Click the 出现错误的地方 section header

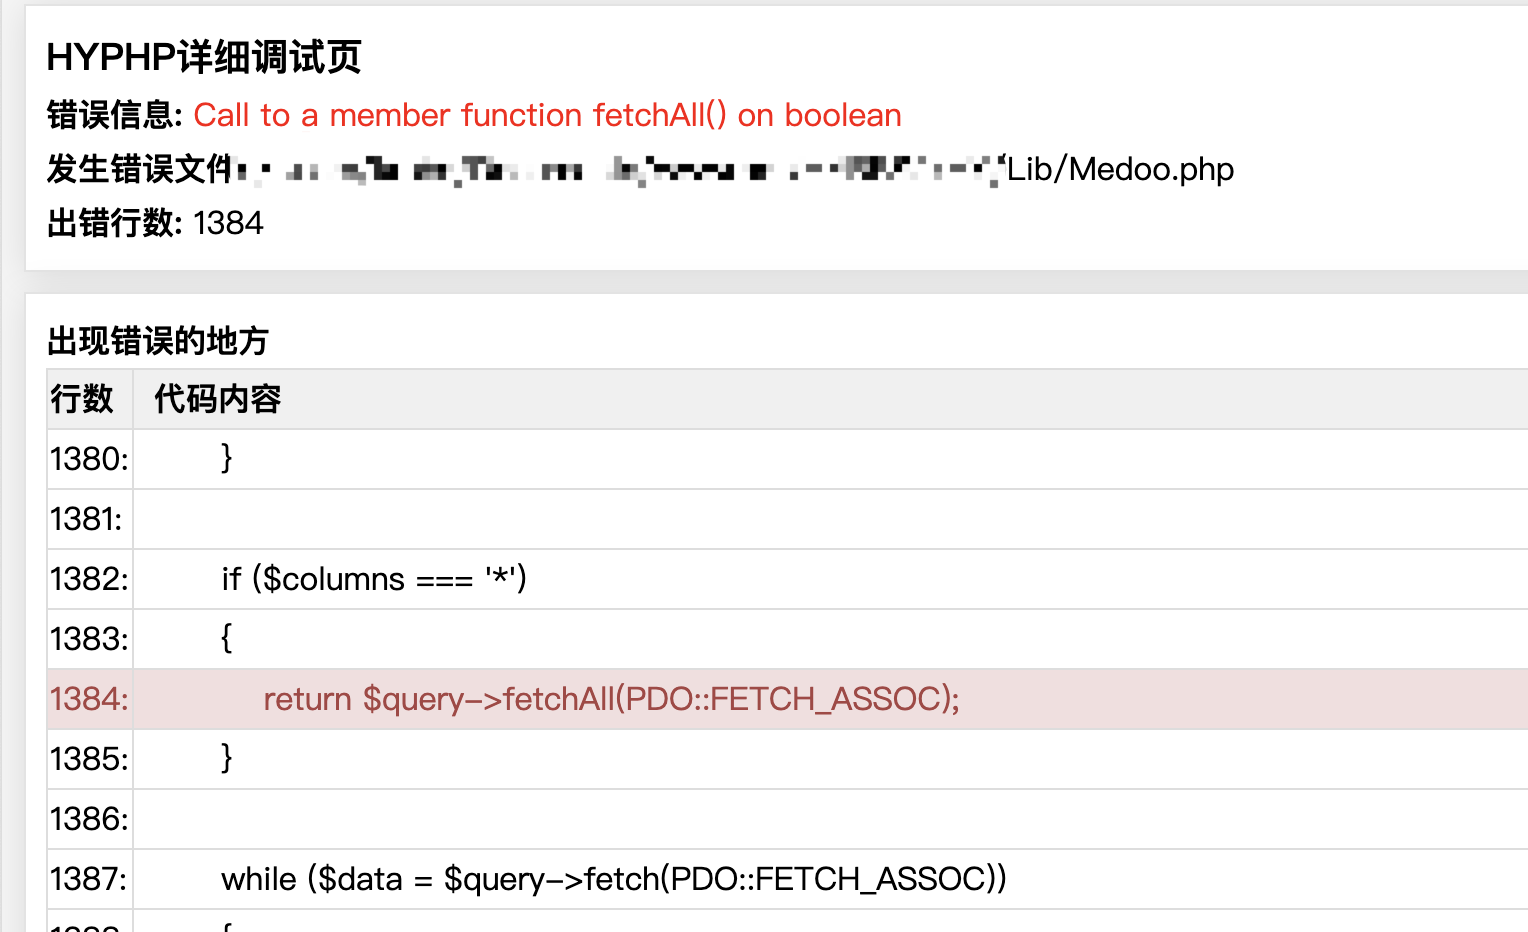coord(157,341)
